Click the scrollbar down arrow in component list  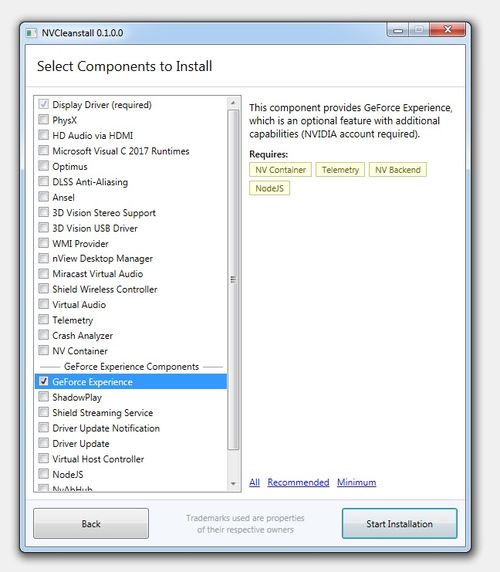click(x=233, y=484)
